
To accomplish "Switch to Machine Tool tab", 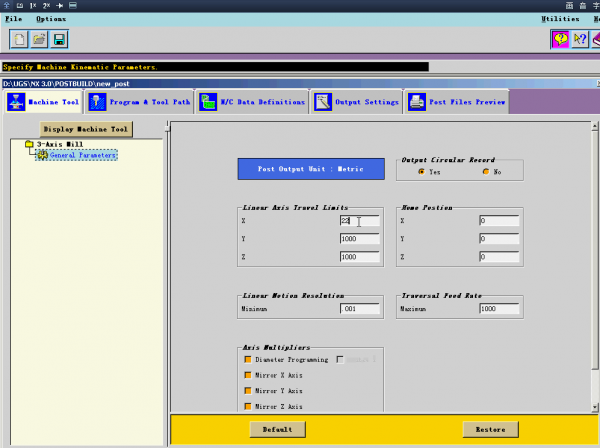I will click(x=43, y=102).
